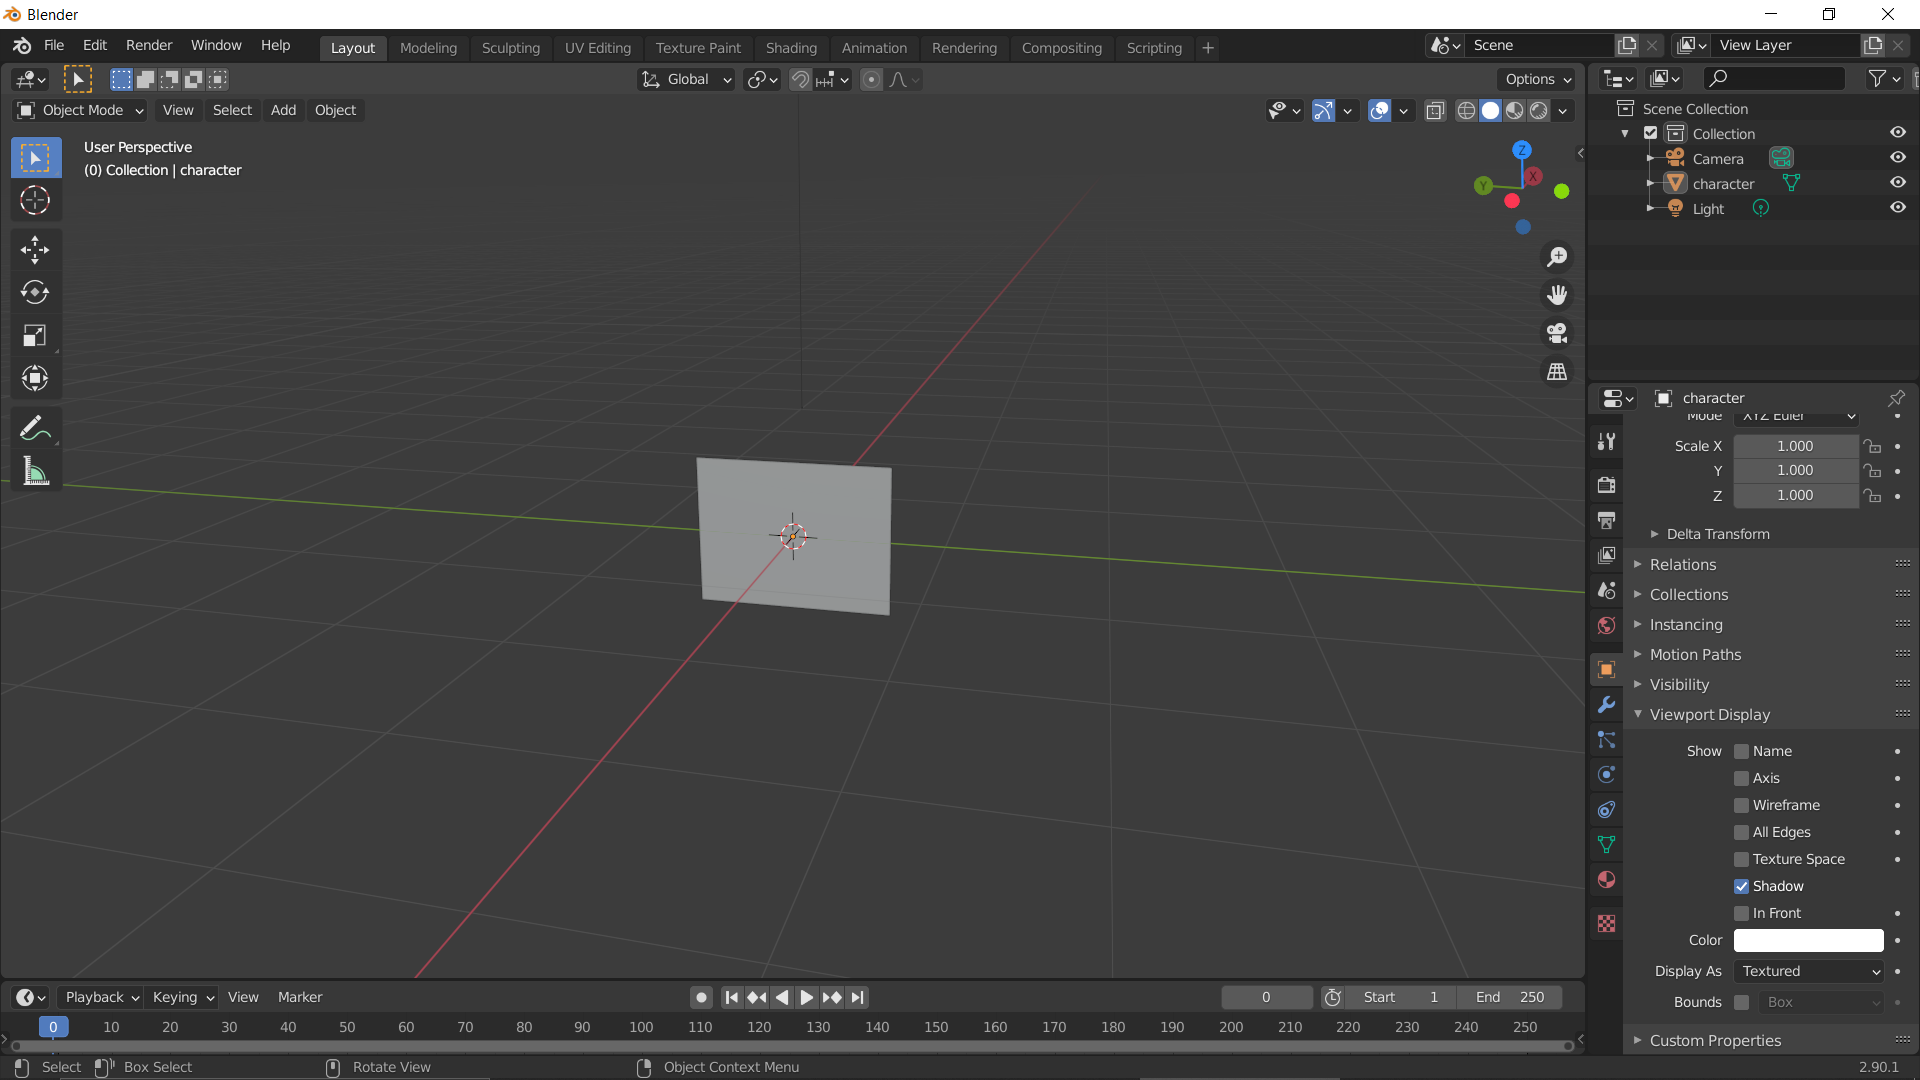Open the viewport Options button
The width and height of the screenshot is (1920, 1080).
(x=1538, y=79)
